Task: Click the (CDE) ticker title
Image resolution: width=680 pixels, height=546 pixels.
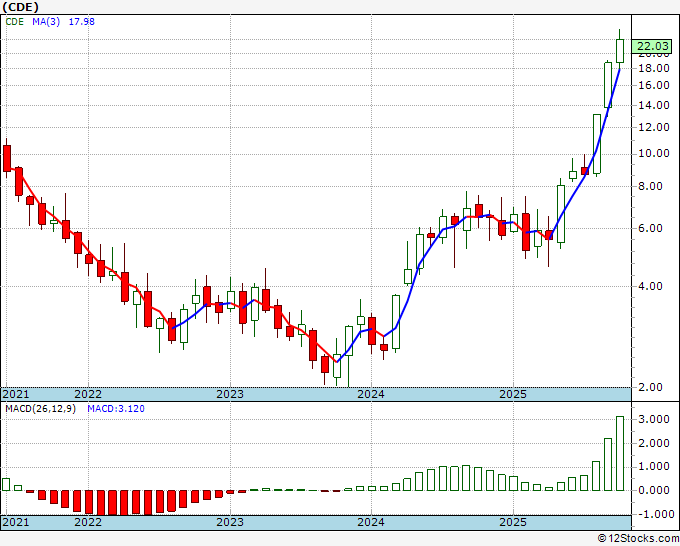Action: 20,7
